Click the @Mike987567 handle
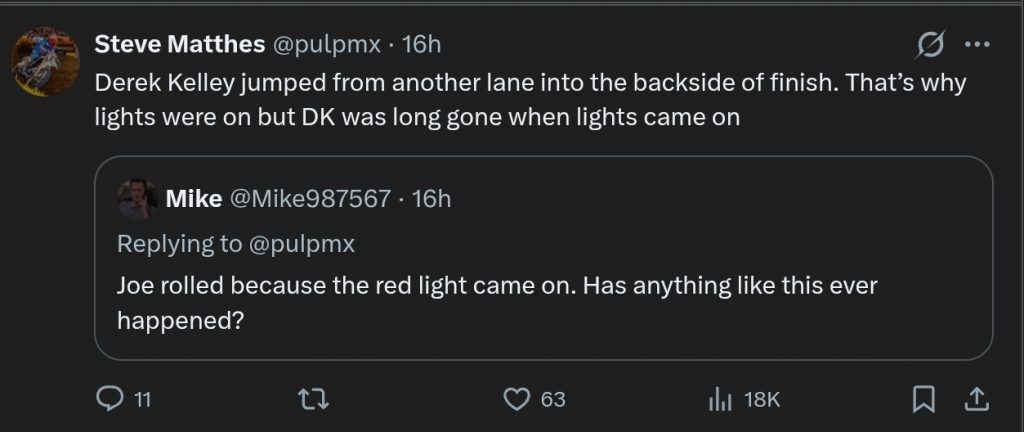1024x432 pixels. [x=311, y=198]
